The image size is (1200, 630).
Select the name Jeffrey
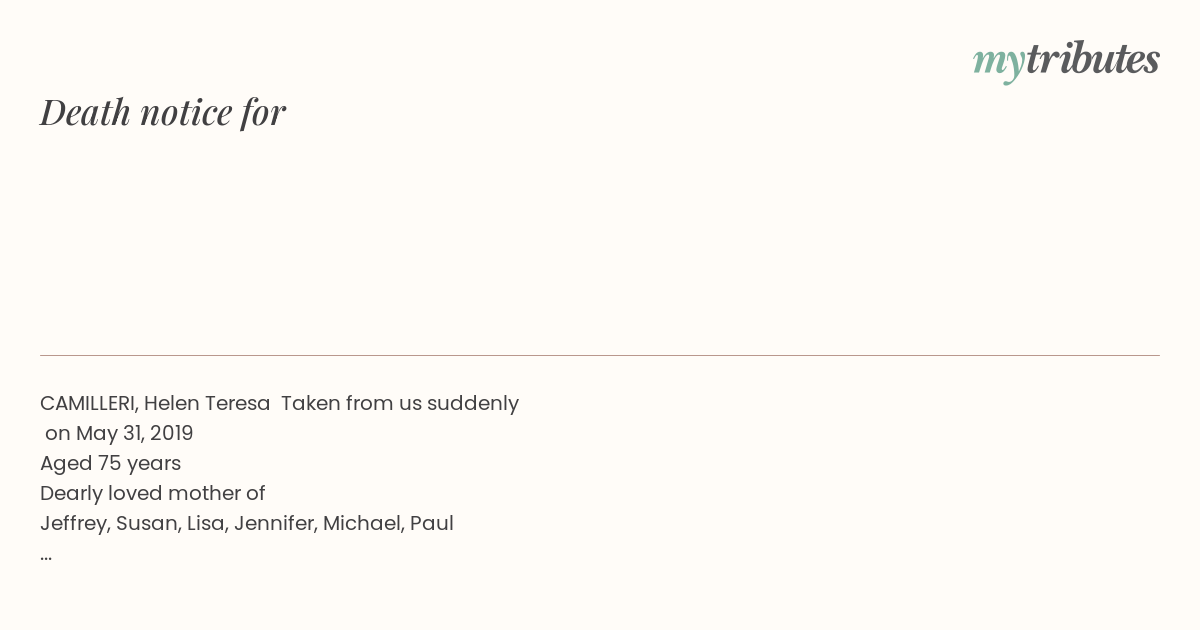pos(75,524)
